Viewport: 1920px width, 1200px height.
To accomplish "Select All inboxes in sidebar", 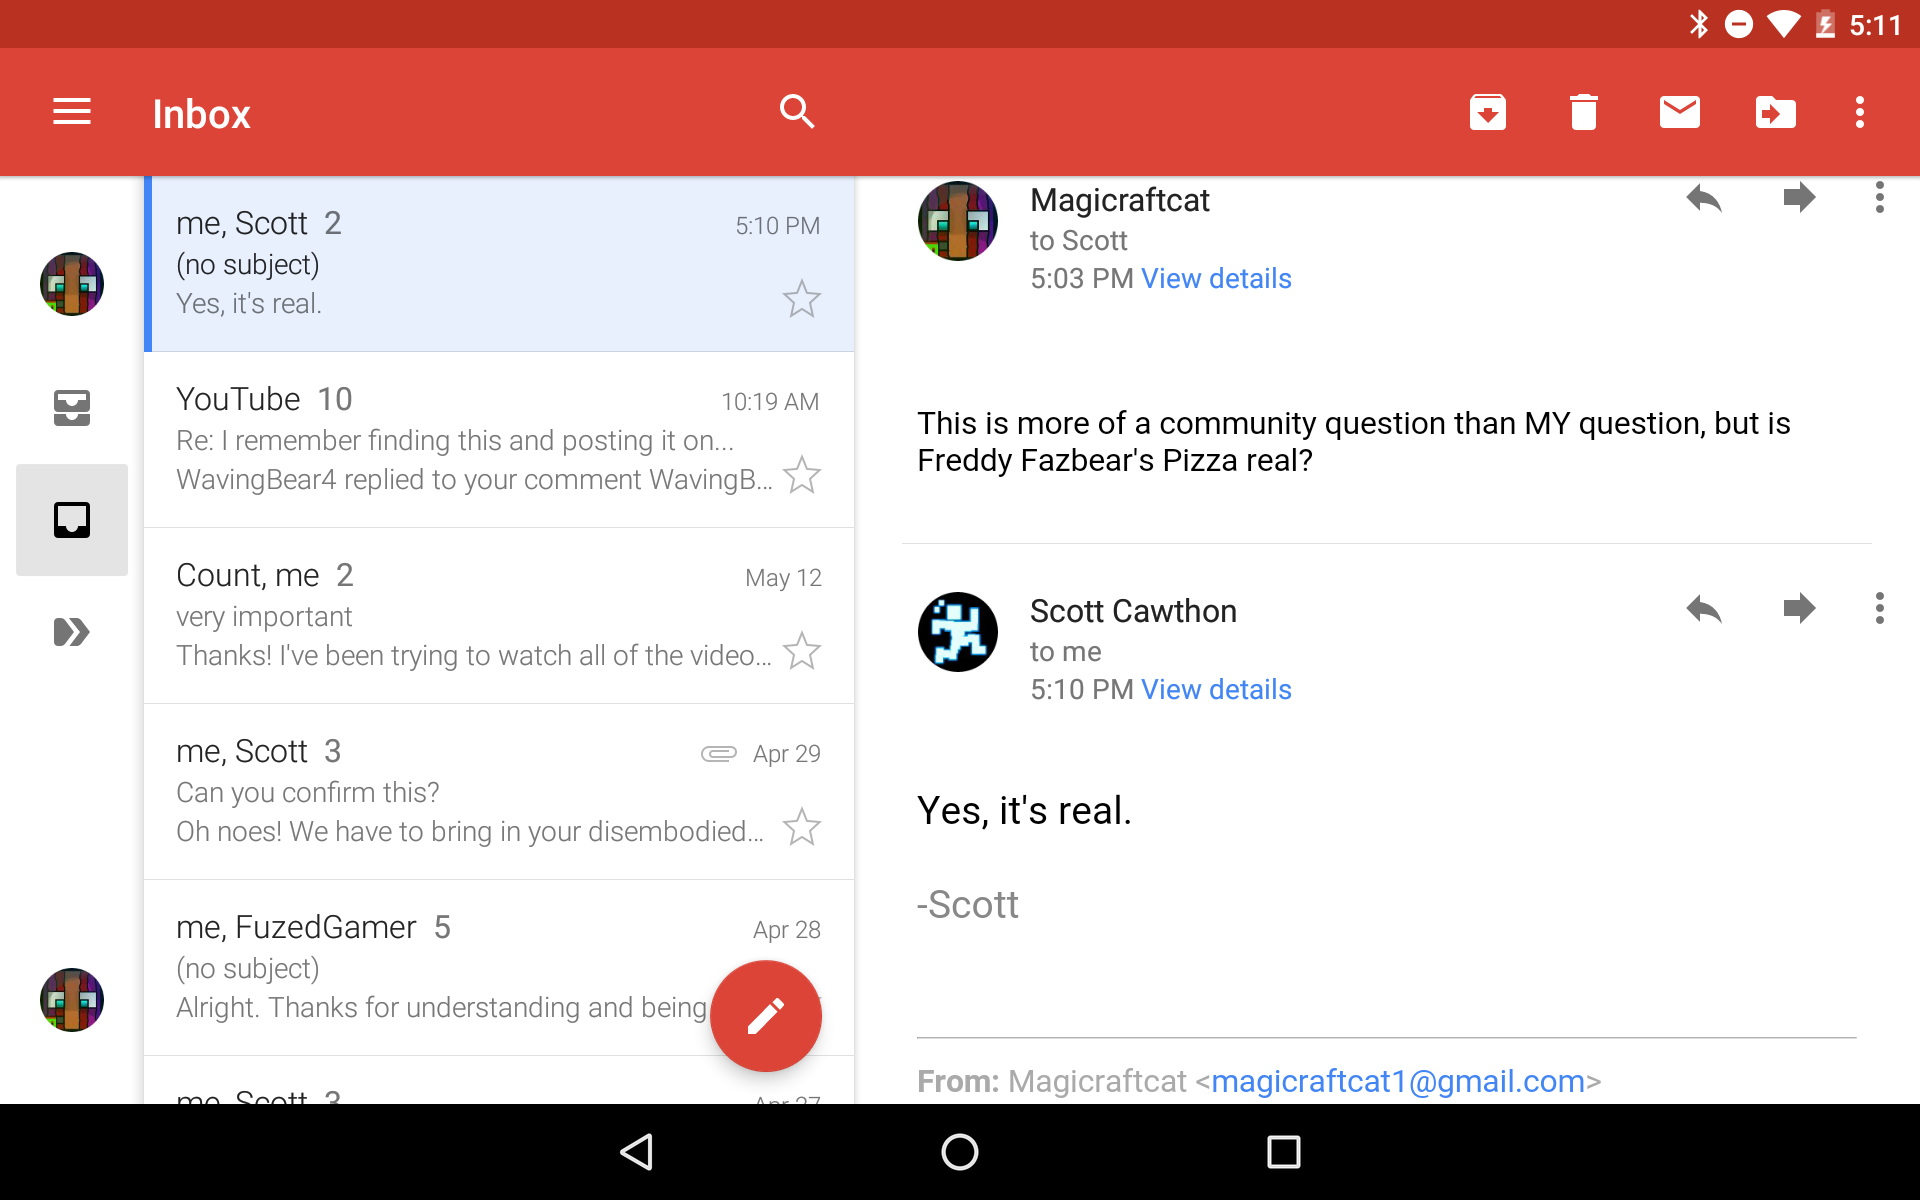I will pyautogui.click(x=72, y=408).
